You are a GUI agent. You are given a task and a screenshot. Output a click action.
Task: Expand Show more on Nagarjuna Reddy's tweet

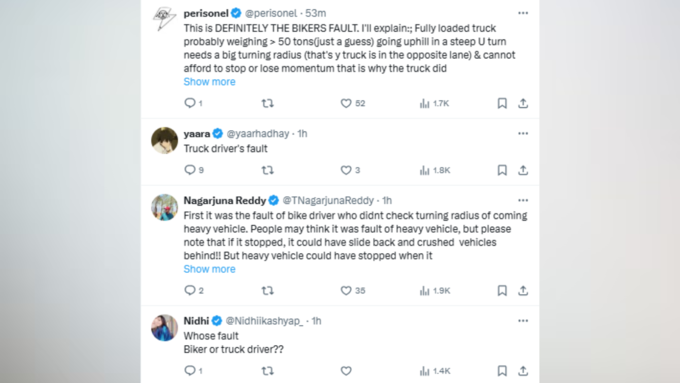click(x=209, y=269)
